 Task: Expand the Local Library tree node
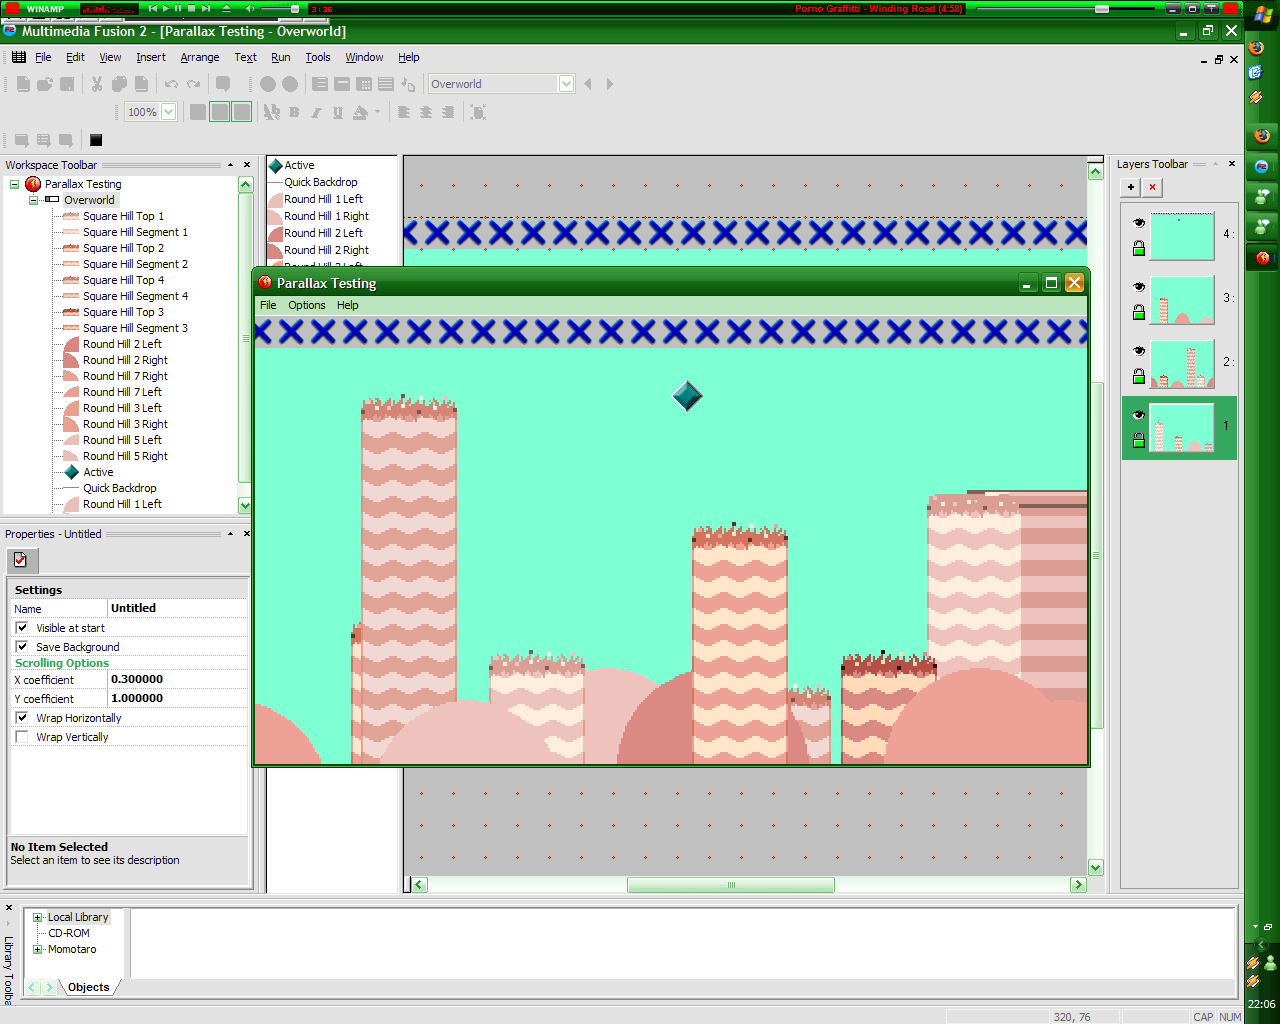[38, 917]
